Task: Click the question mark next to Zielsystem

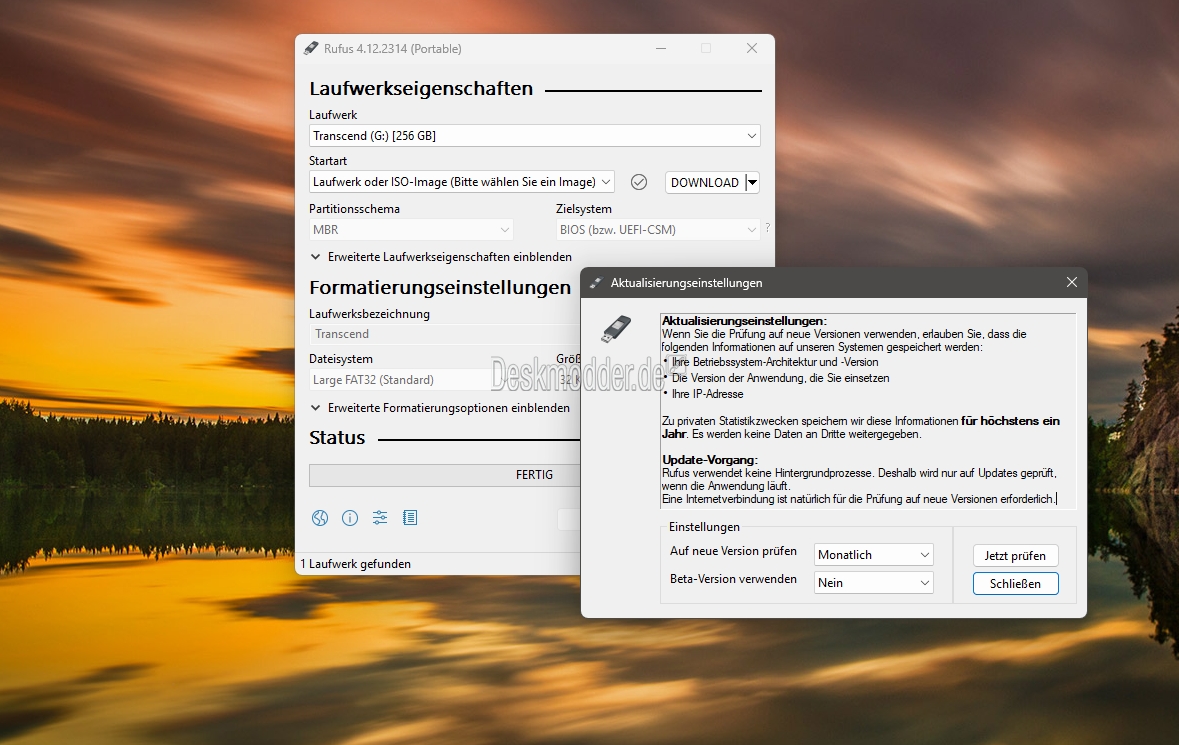Action: coord(767,228)
